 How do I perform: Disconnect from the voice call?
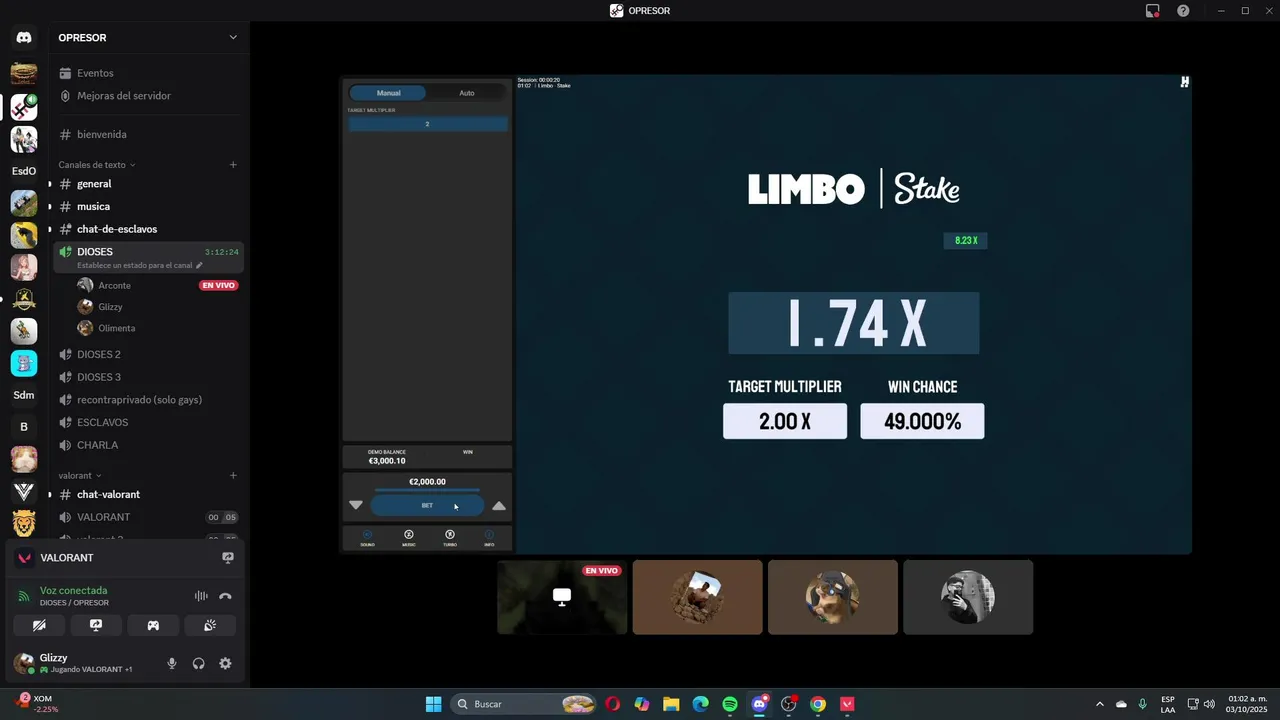click(x=226, y=596)
